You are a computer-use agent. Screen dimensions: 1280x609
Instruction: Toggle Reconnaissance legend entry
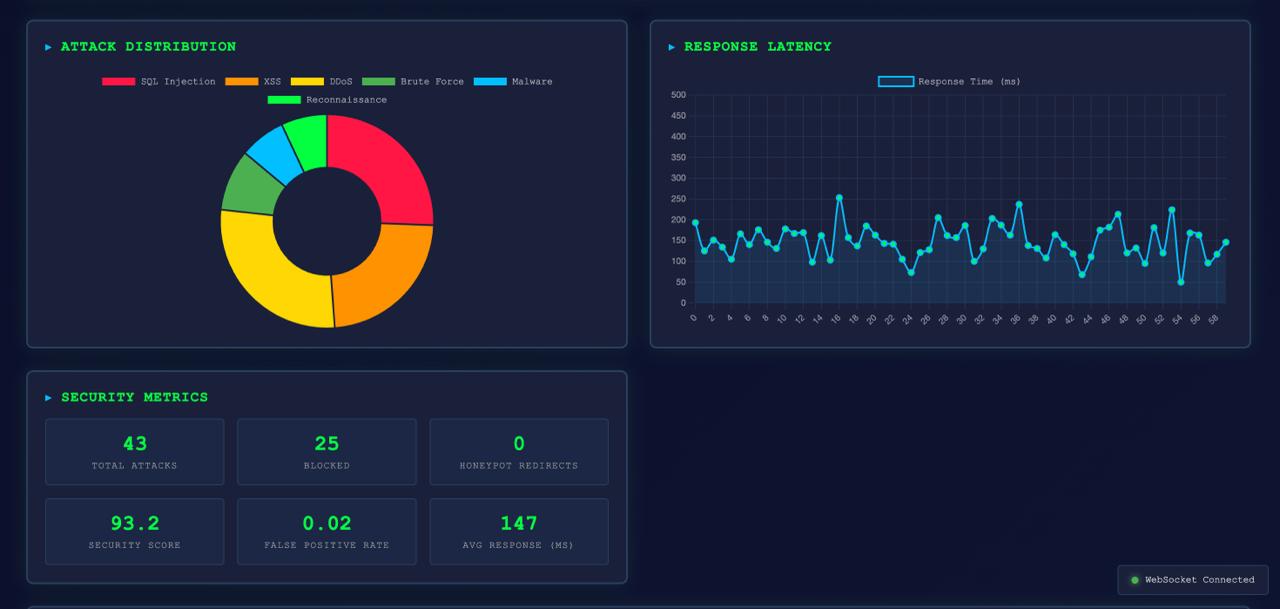click(x=327, y=100)
